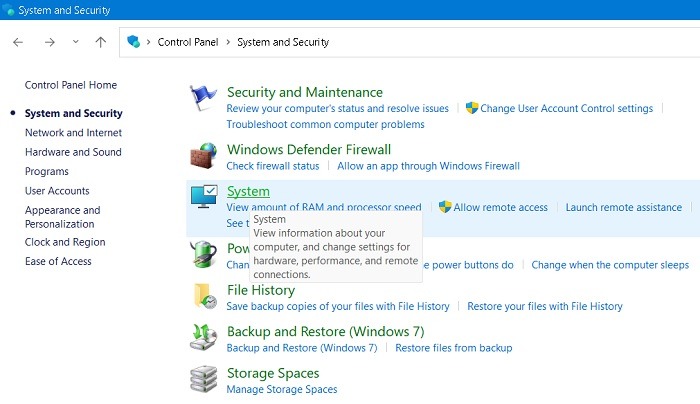Click the Security and Maintenance flag icon
Viewport: 700px width, 404px height.
pos(204,99)
